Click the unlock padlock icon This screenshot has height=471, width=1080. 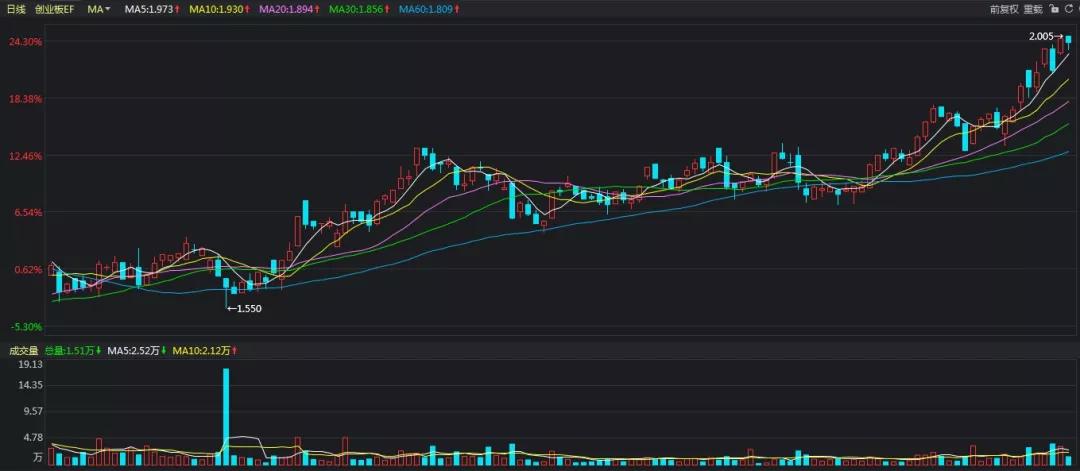[1055, 10]
